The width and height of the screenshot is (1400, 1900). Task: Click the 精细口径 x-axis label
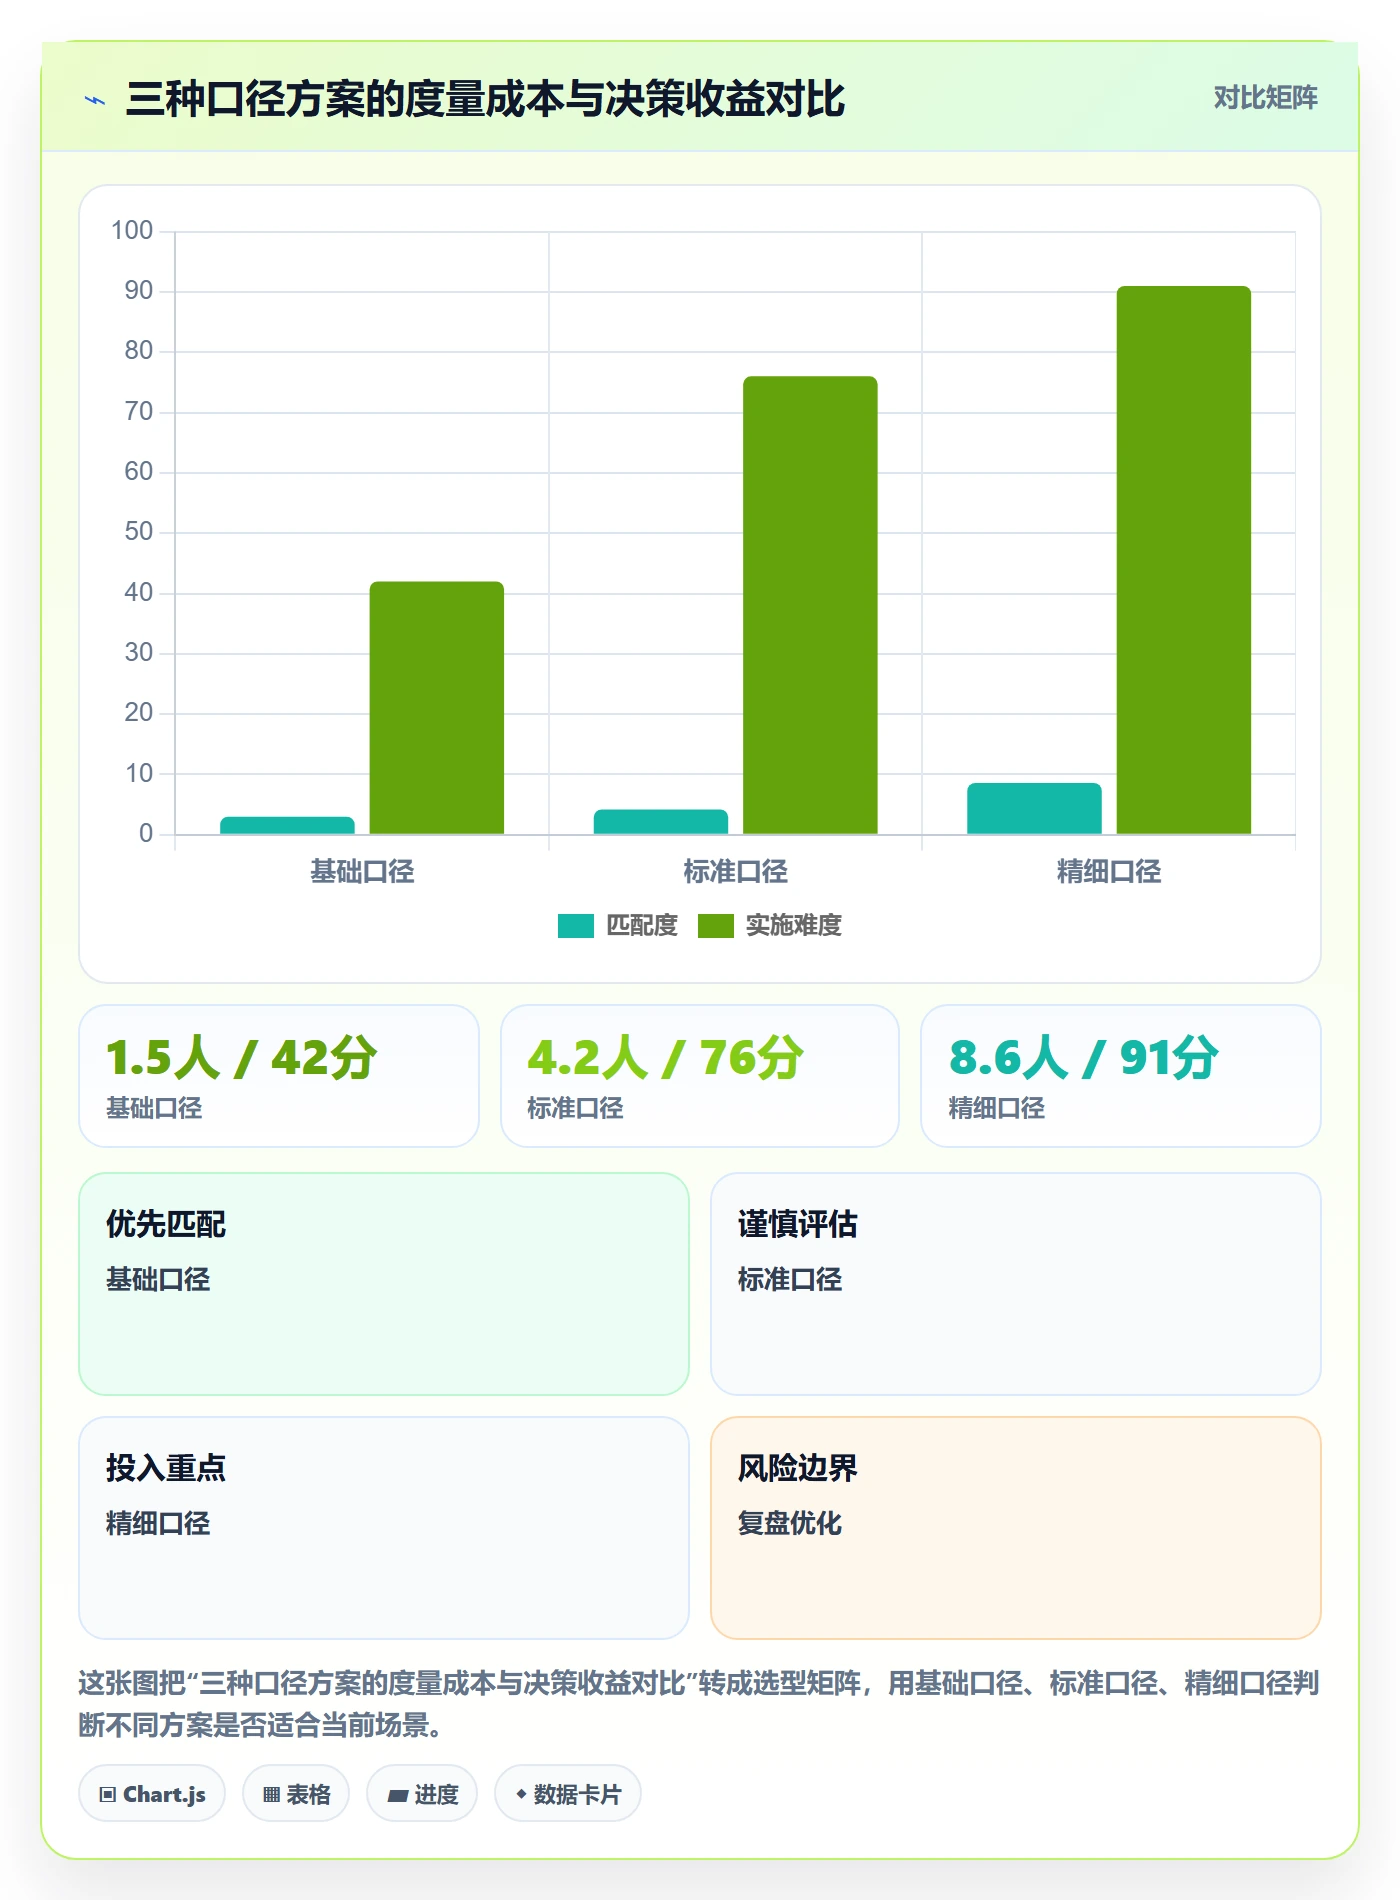click(x=1109, y=872)
